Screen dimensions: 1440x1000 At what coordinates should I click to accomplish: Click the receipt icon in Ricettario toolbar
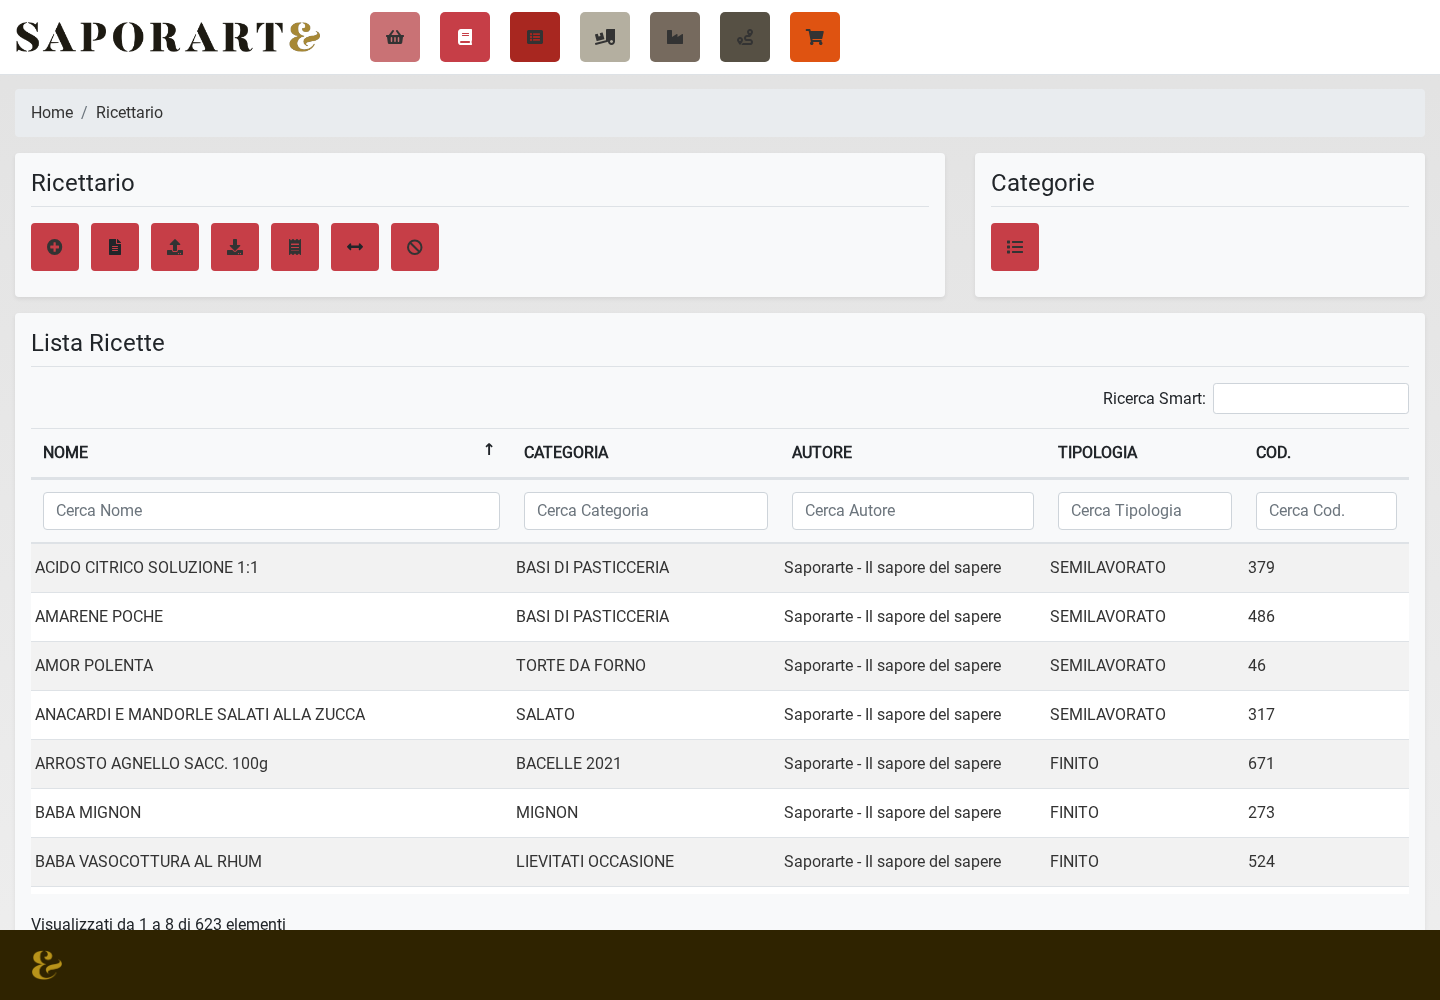[x=295, y=247]
